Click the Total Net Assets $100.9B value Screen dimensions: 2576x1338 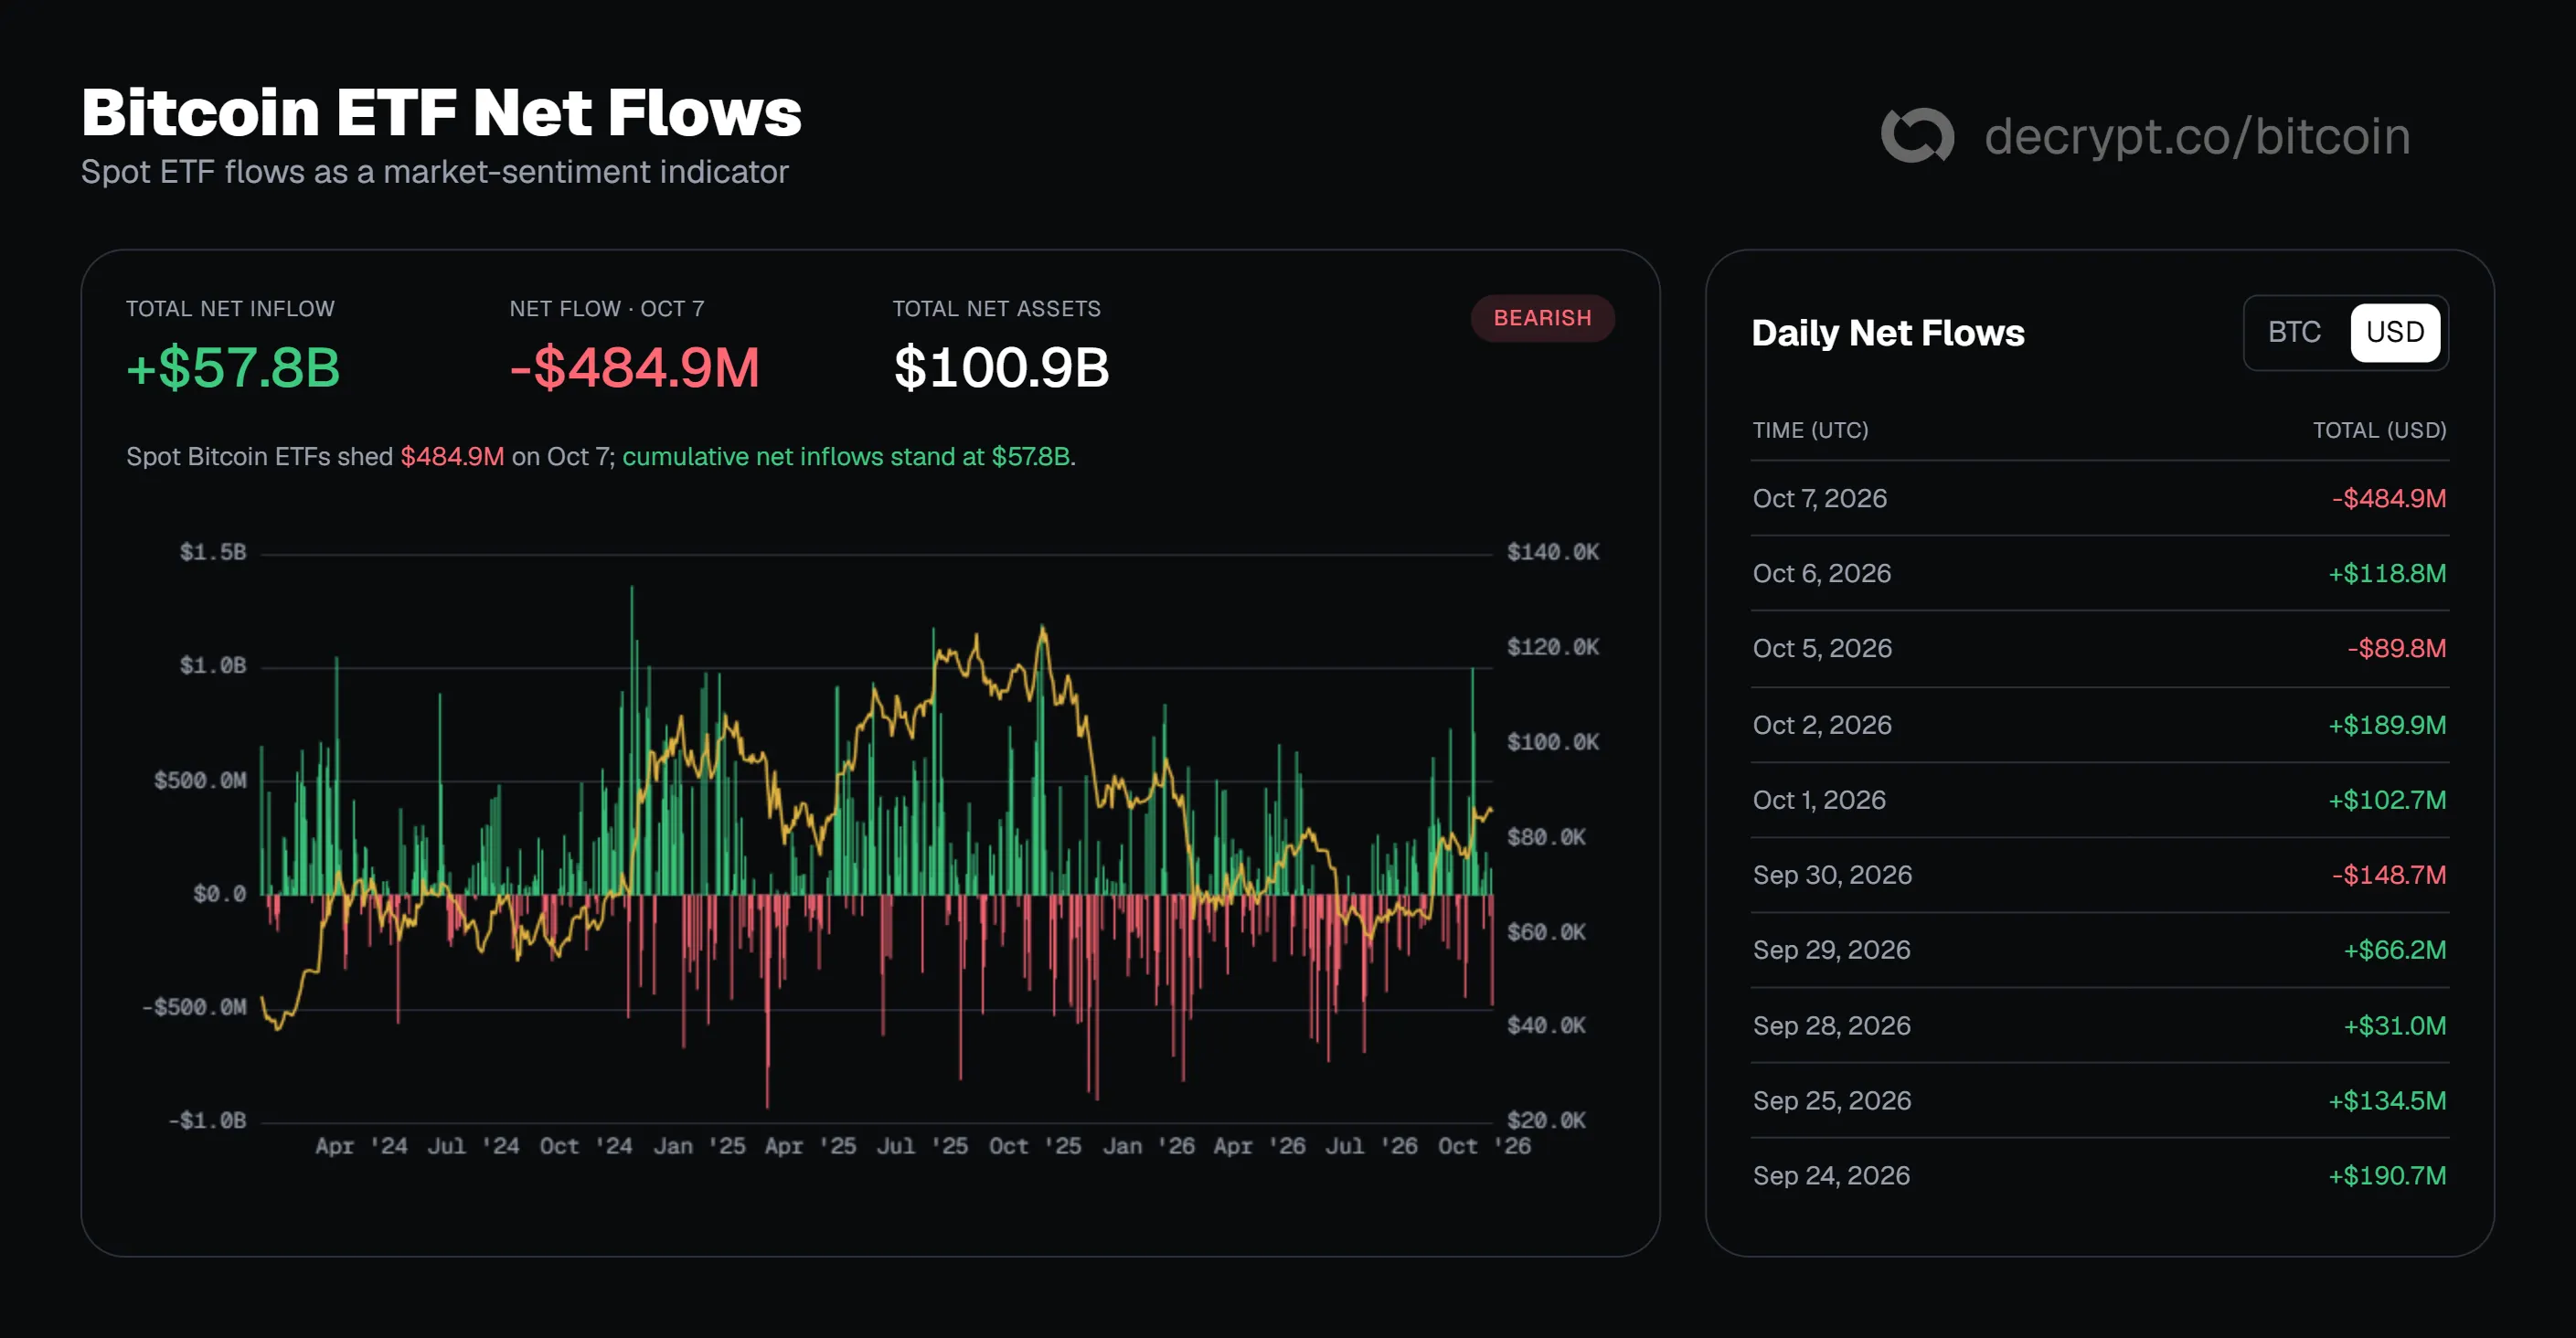point(1001,367)
